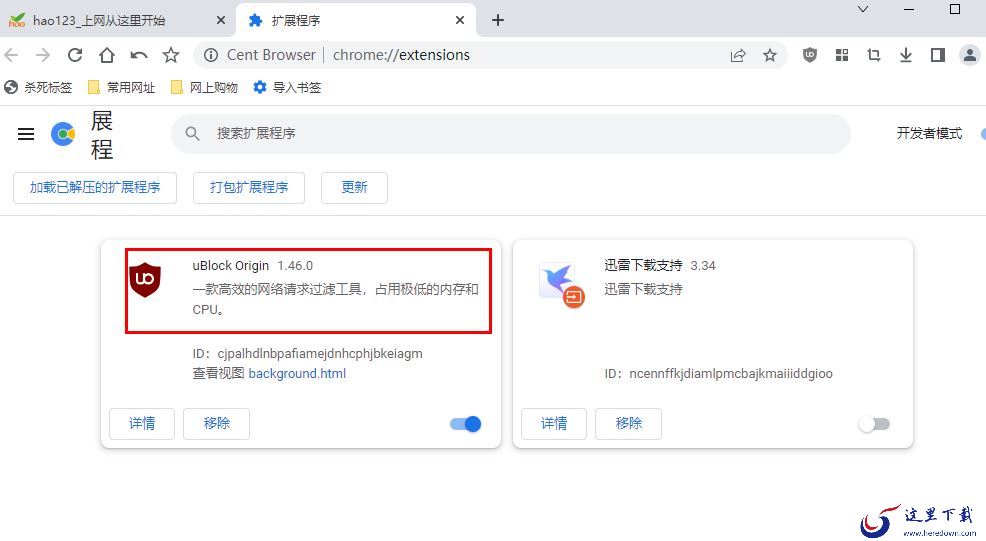The width and height of the screenshot is (986, 541).
Task: Open the 网上购物 bookmark folder
Action: (205, 87)
